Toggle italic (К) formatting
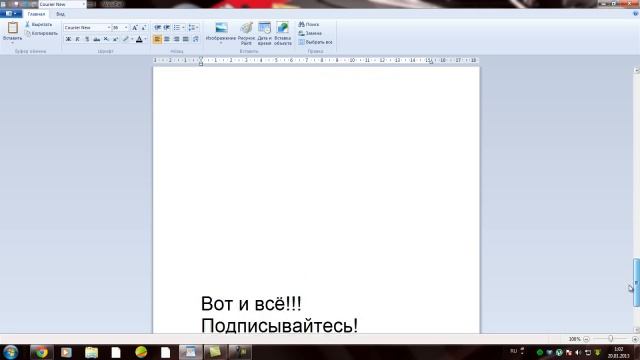This screenshot has height=360, width=640. pyautogui.click(x=78, y=39)
